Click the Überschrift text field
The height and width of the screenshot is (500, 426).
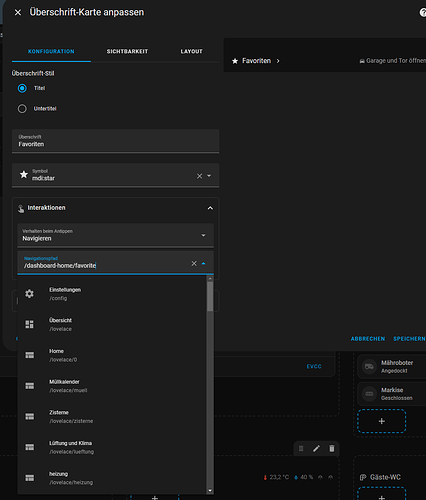coord(115,141)
